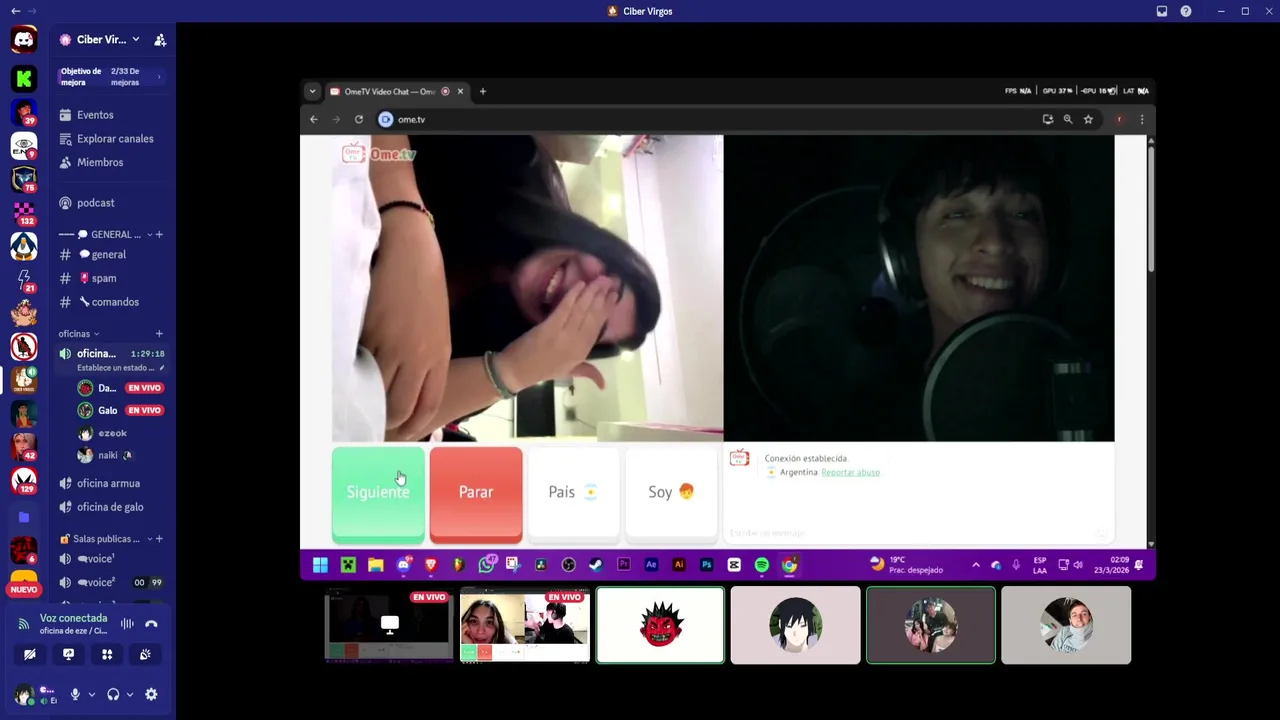
Task: Open the server folder icon in sidebar
Action: click(x=24, y=517)
